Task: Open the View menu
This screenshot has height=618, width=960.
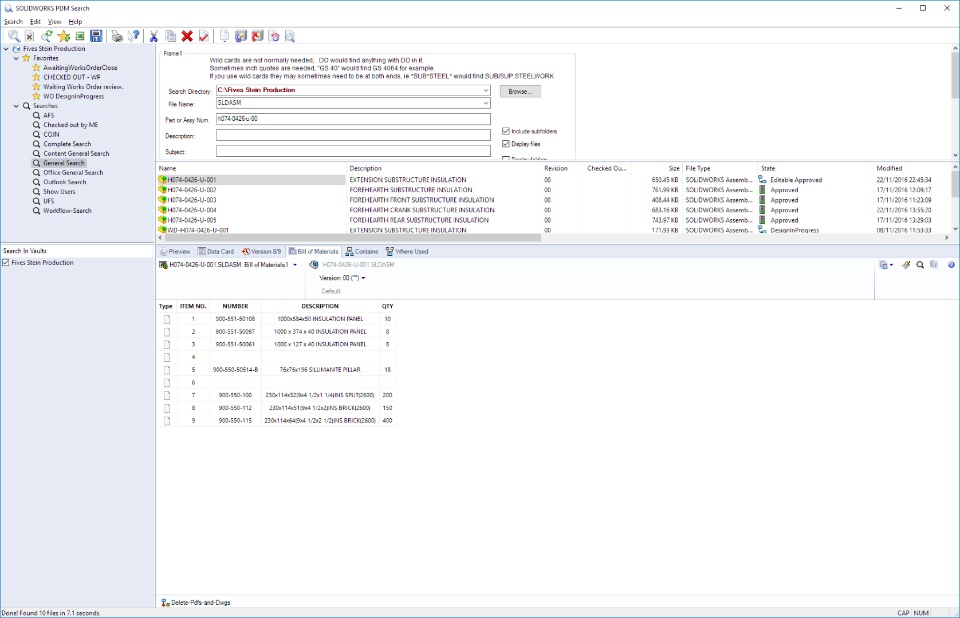Action: coord(54,21)
